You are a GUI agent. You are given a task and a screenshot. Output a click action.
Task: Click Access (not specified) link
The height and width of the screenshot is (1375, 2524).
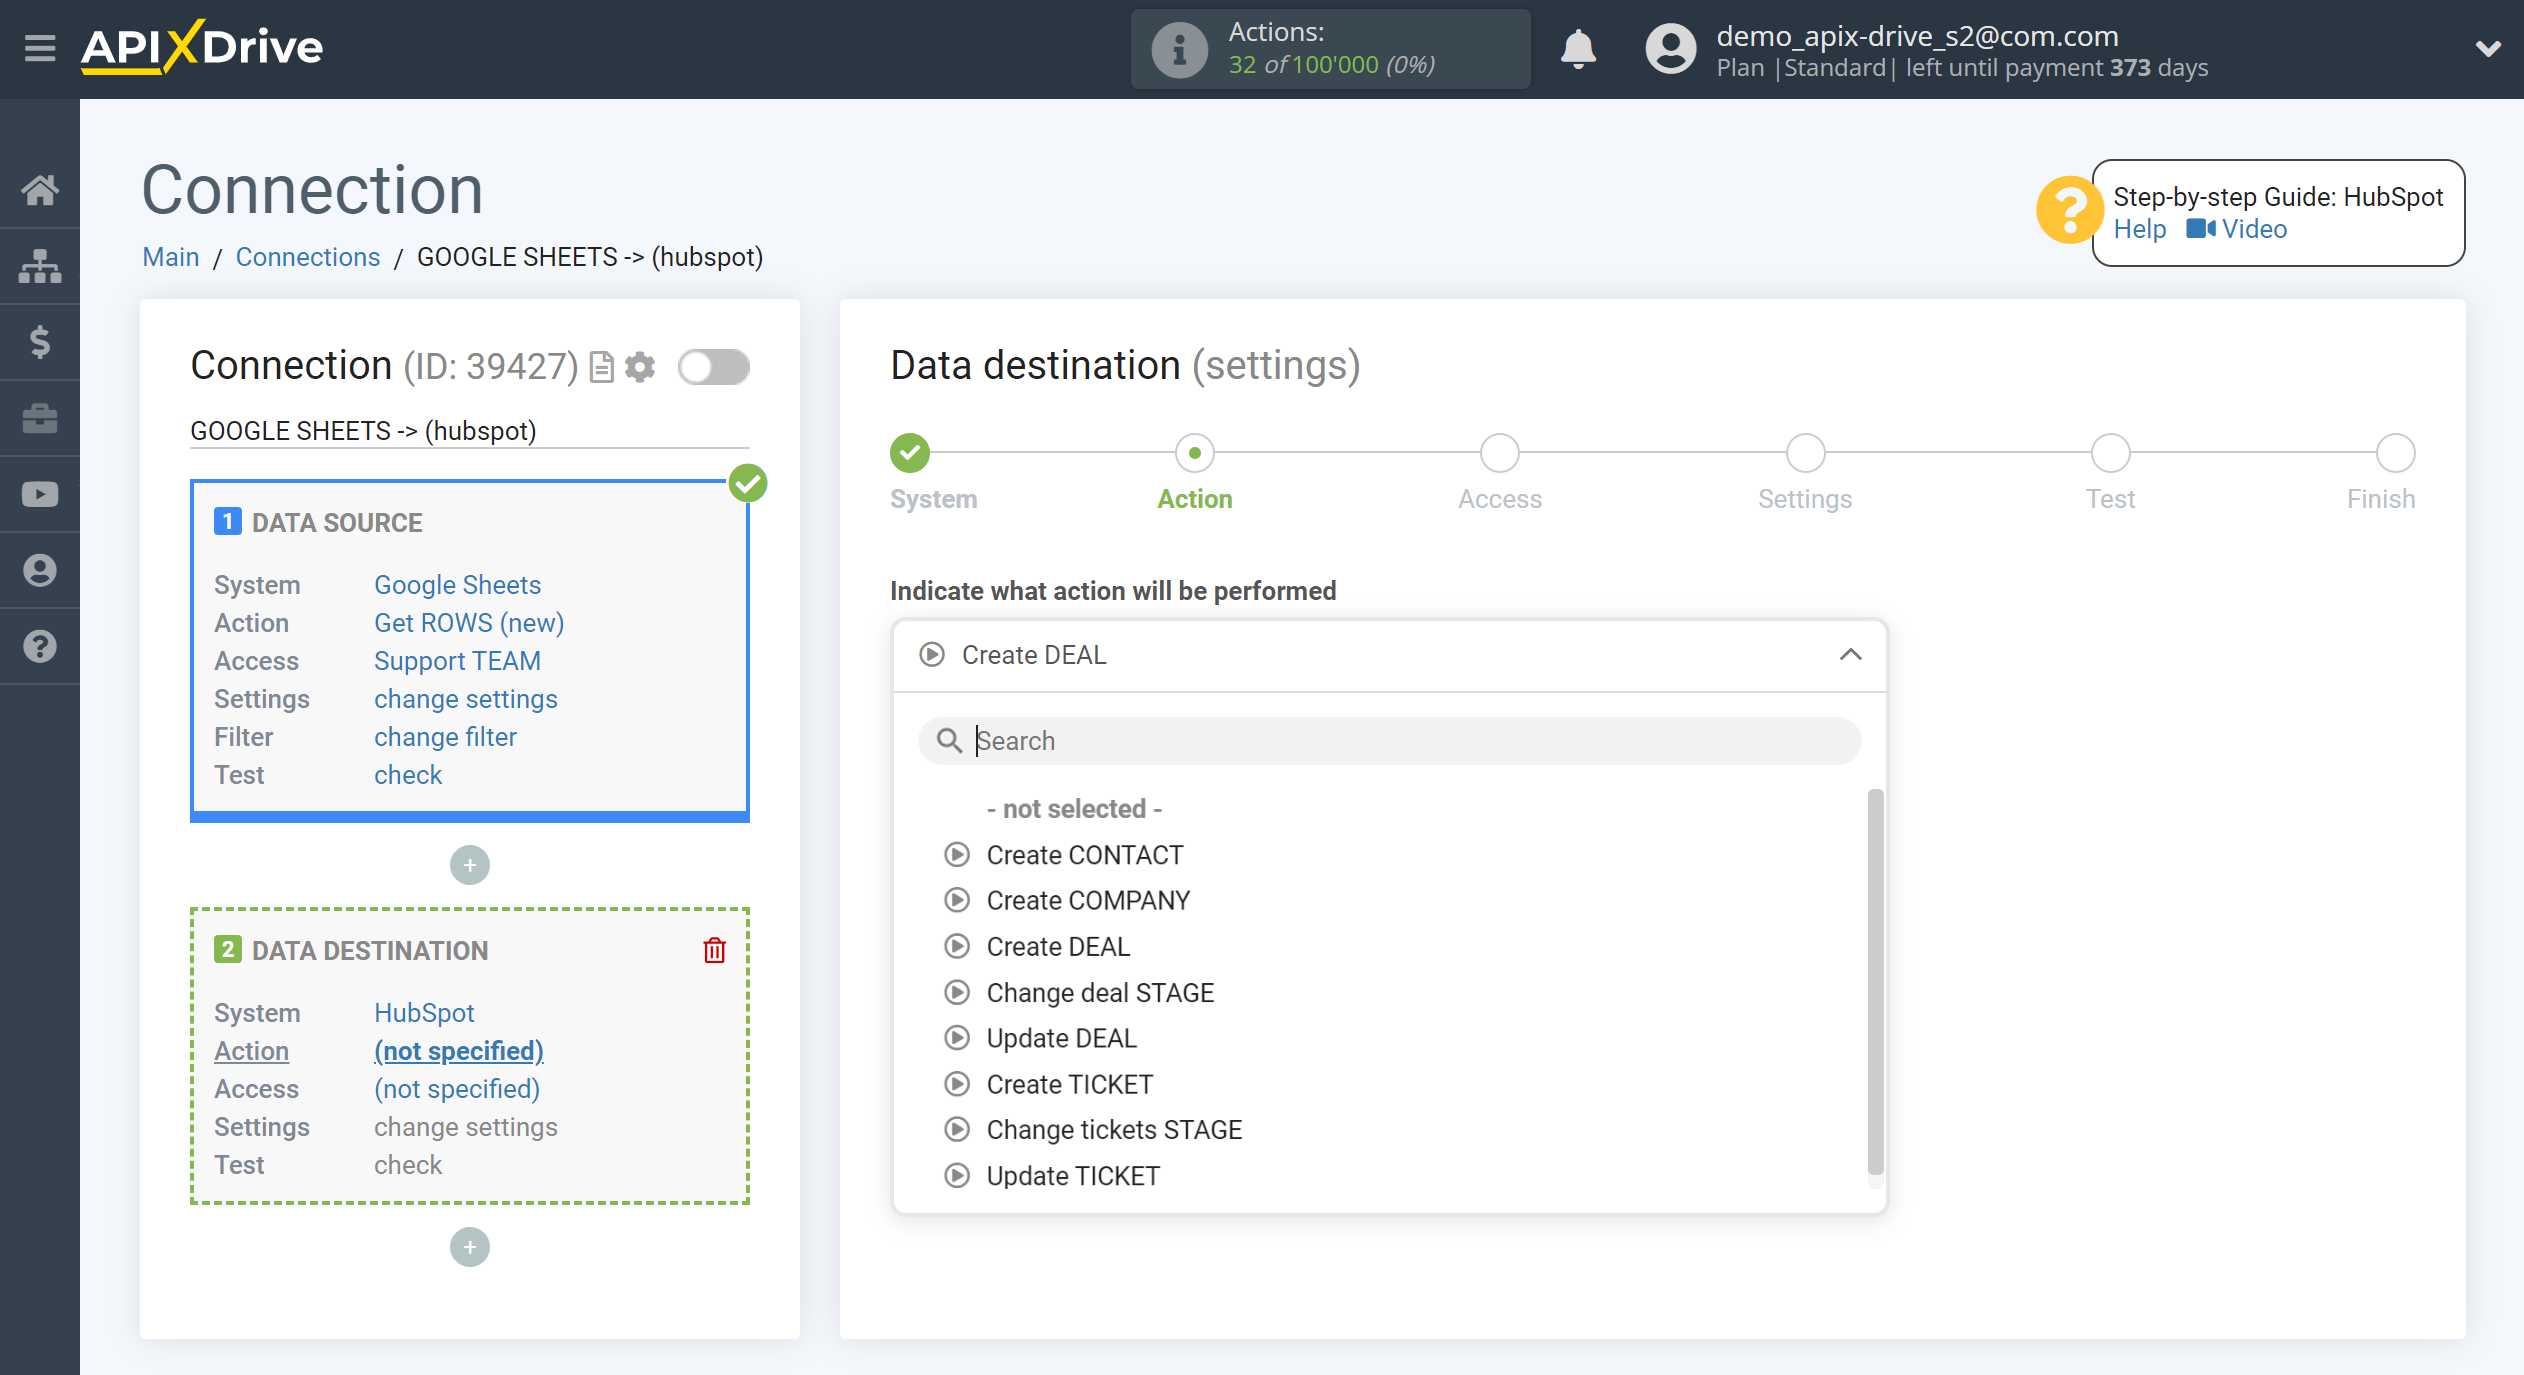point(457,1089)
